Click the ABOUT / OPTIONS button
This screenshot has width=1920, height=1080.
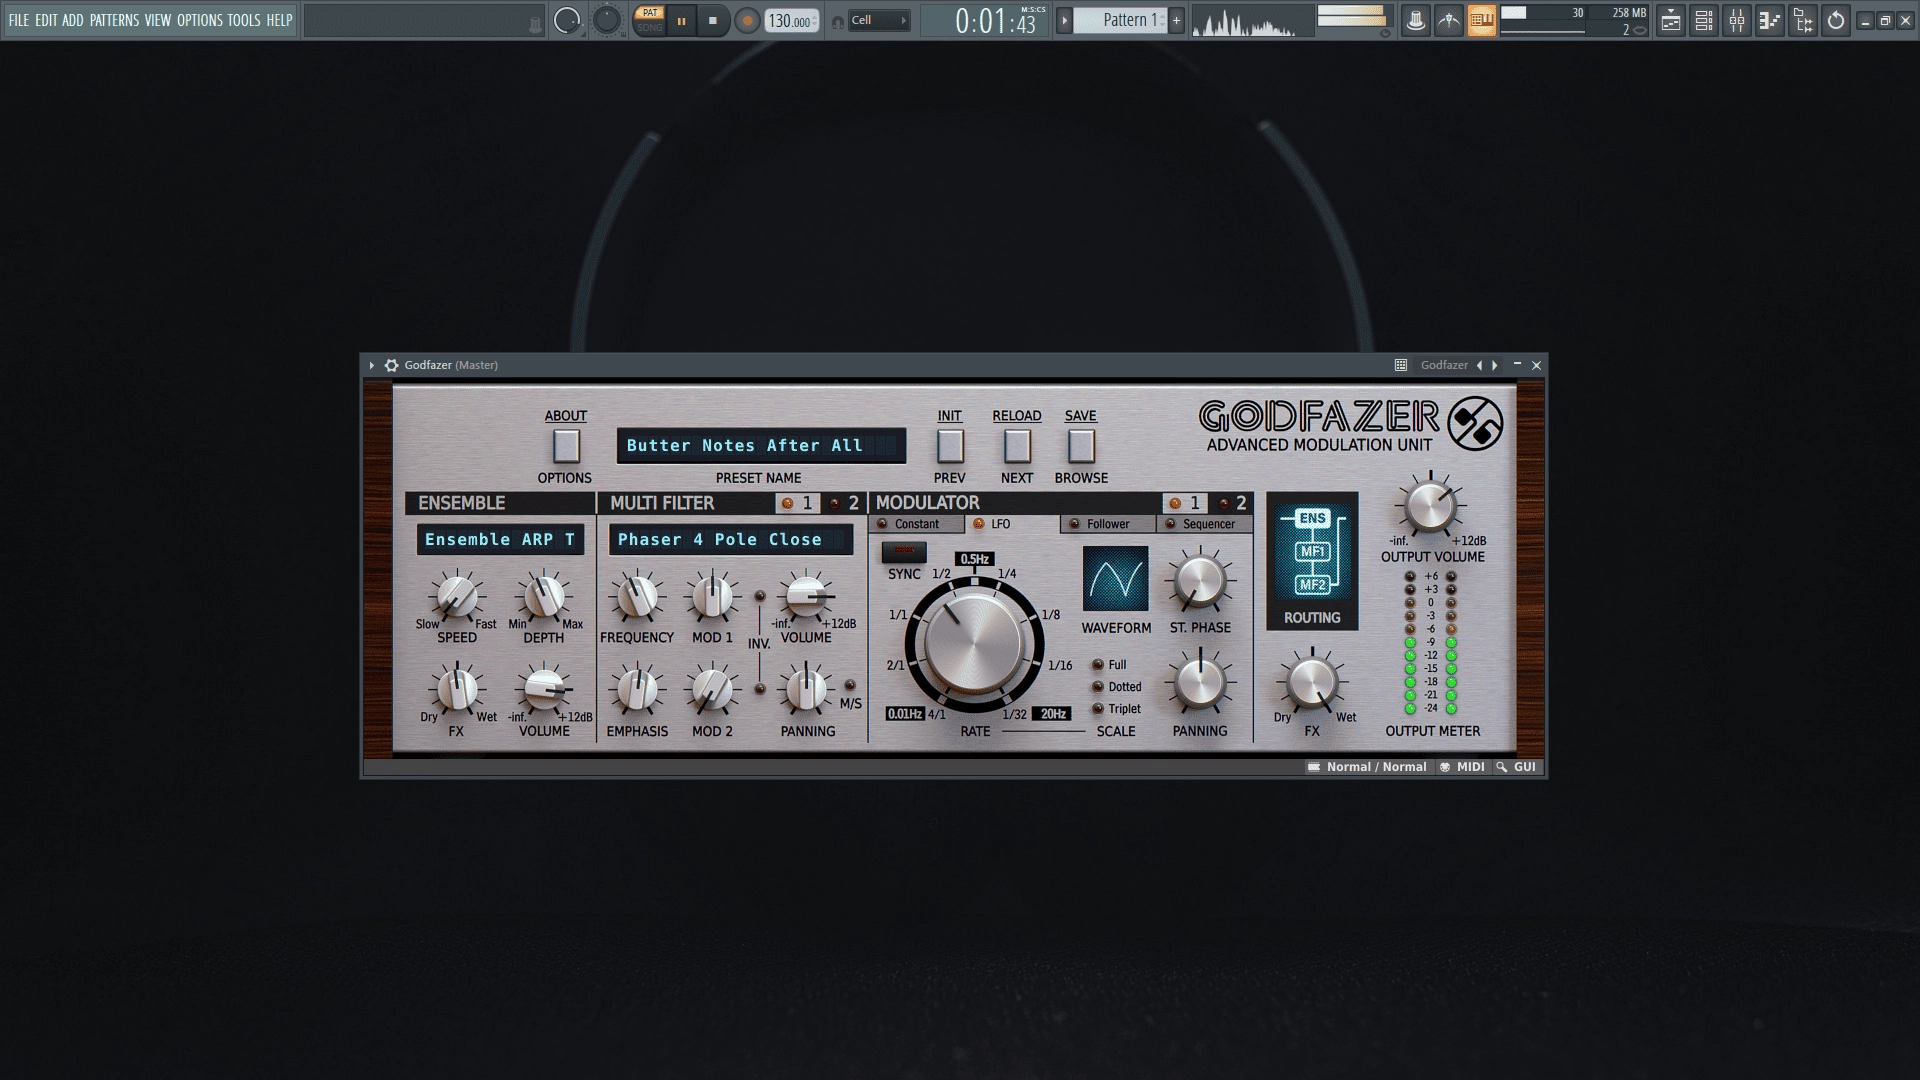566,446
